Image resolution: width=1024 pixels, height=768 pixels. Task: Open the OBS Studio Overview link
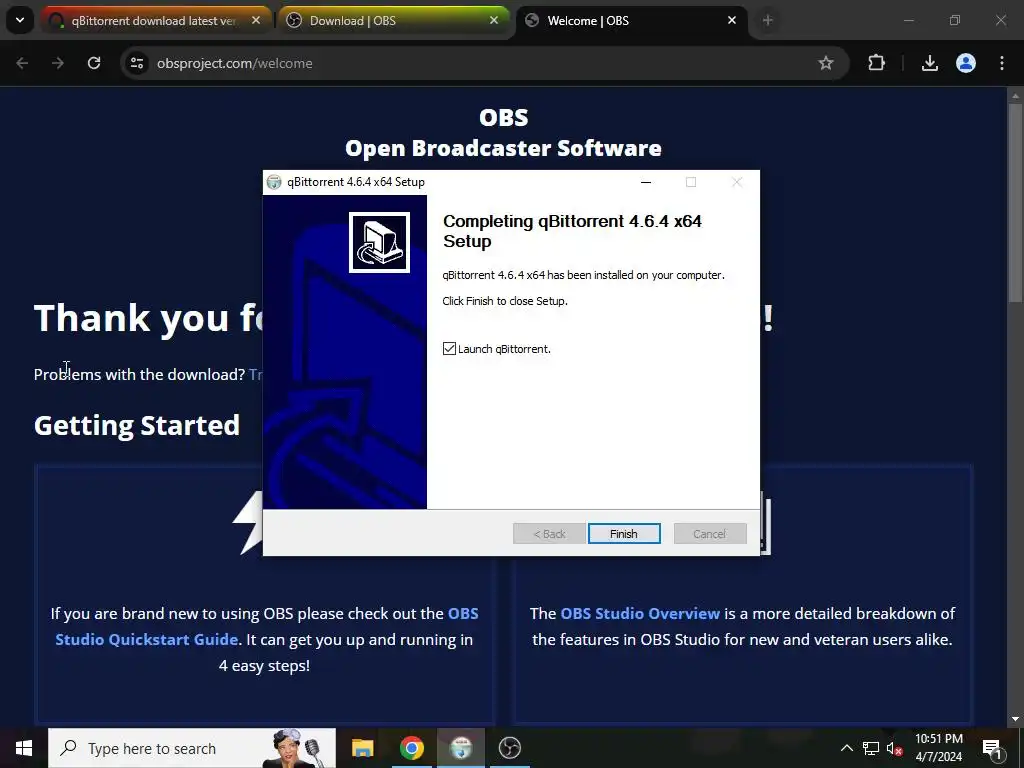click(640, 613)
